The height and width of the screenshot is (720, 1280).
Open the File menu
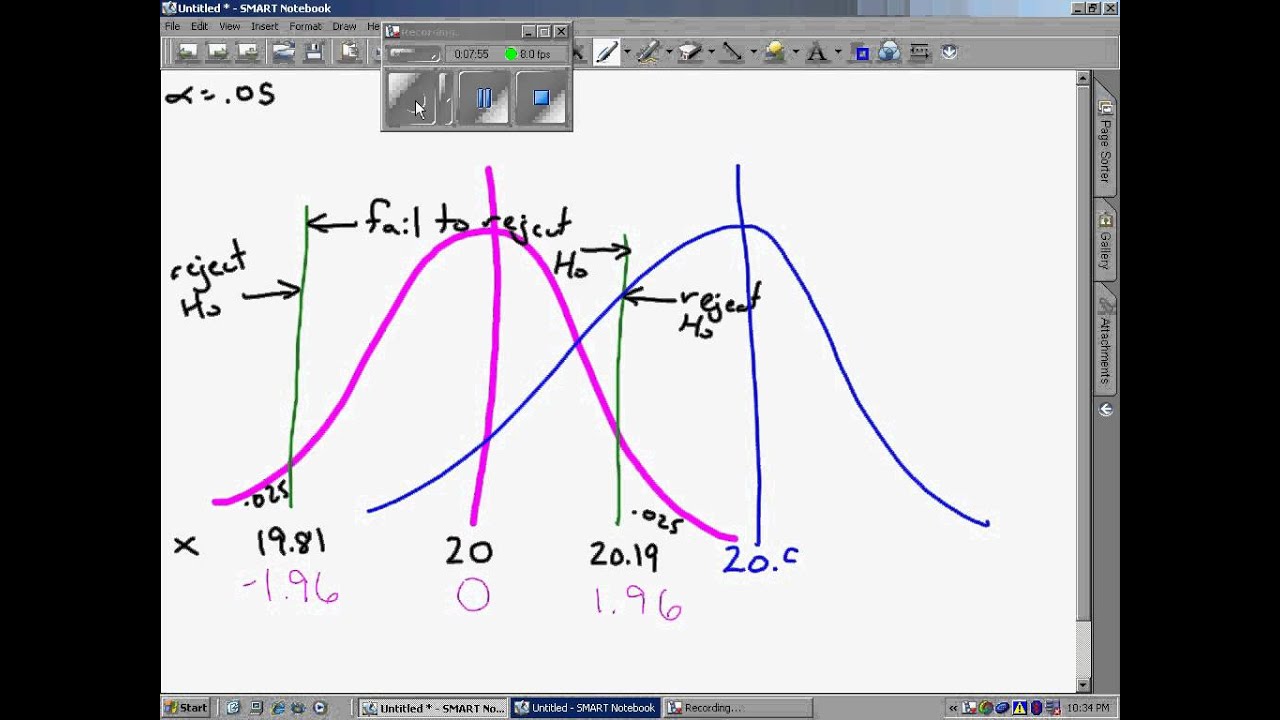tap(172, 26)
